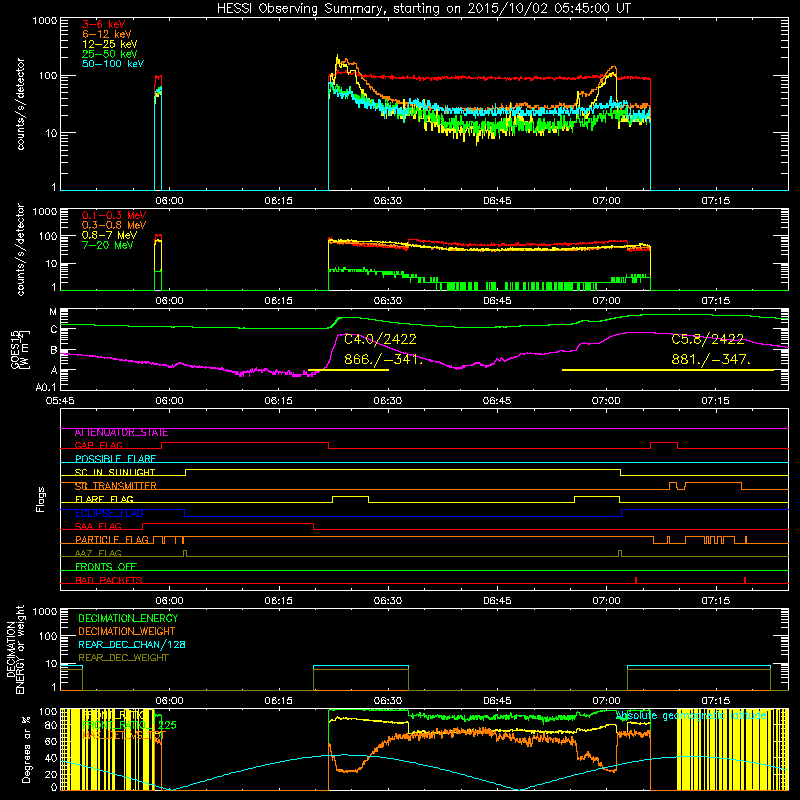Click the REAR_DEC_CHAN/128 legend label
800x800 pixels.
[x=132, y=644]
